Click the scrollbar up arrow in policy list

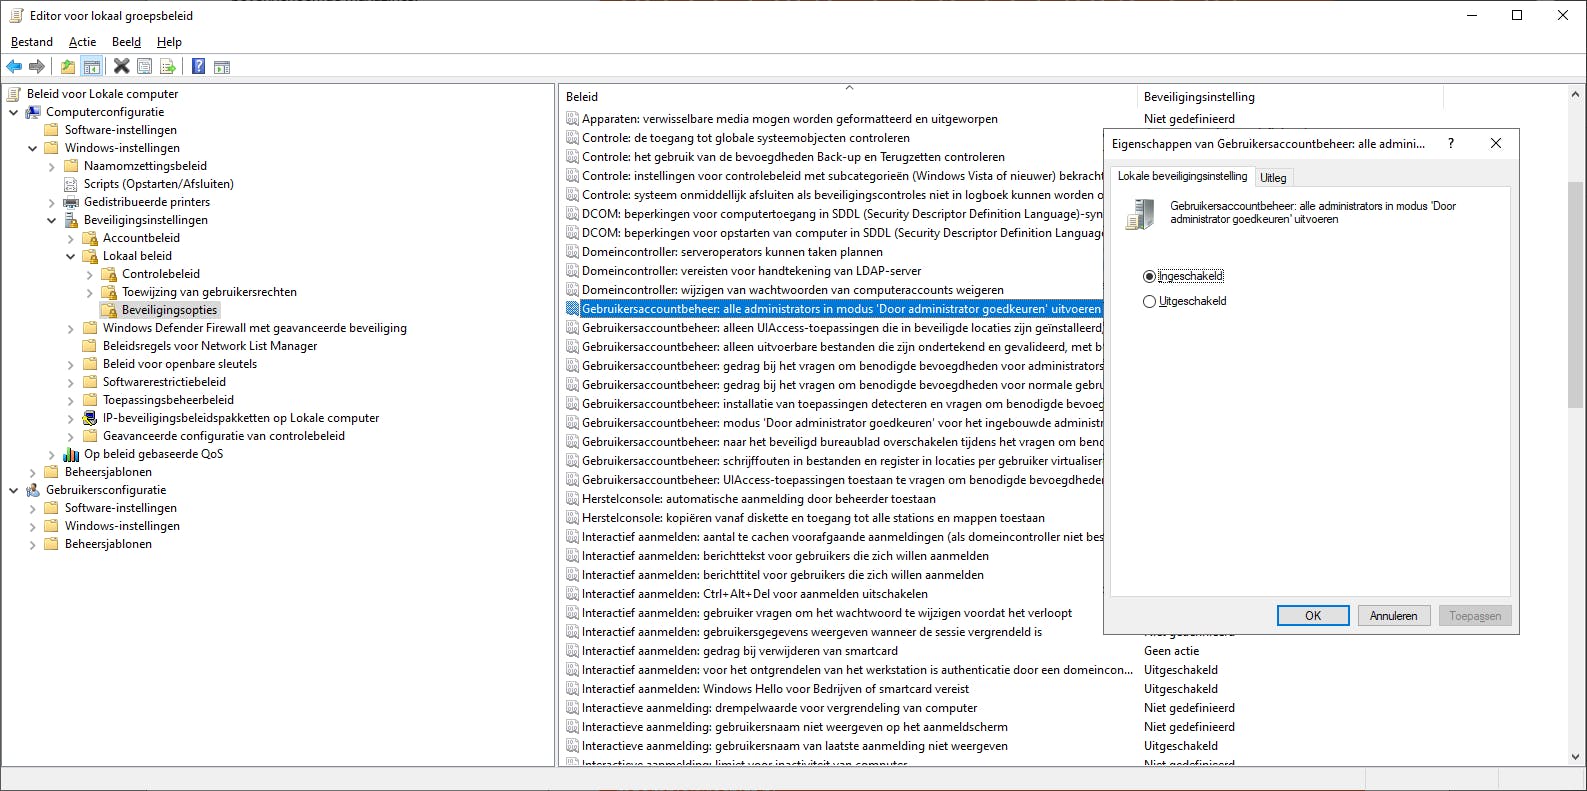tap(1575, 95)
